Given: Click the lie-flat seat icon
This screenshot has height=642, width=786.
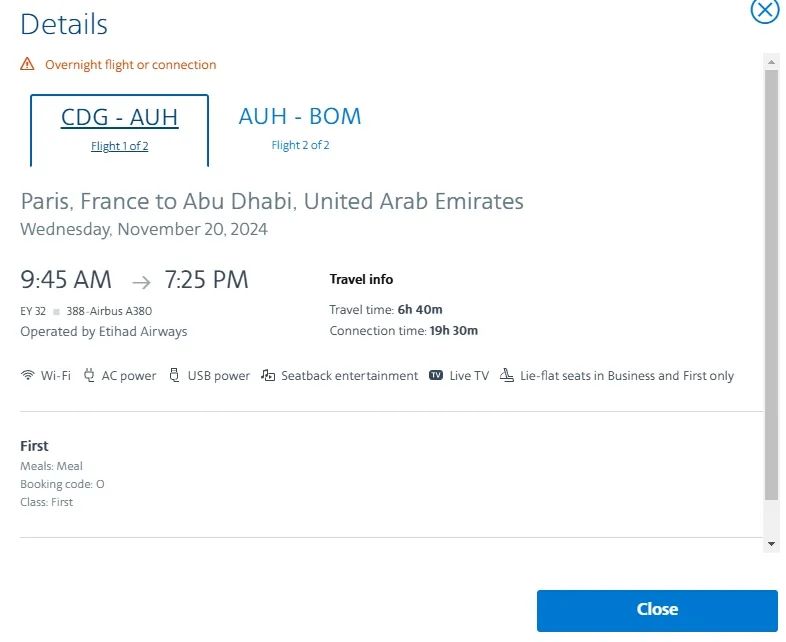Looking at the screenshot, I should (x=507, y=376).
